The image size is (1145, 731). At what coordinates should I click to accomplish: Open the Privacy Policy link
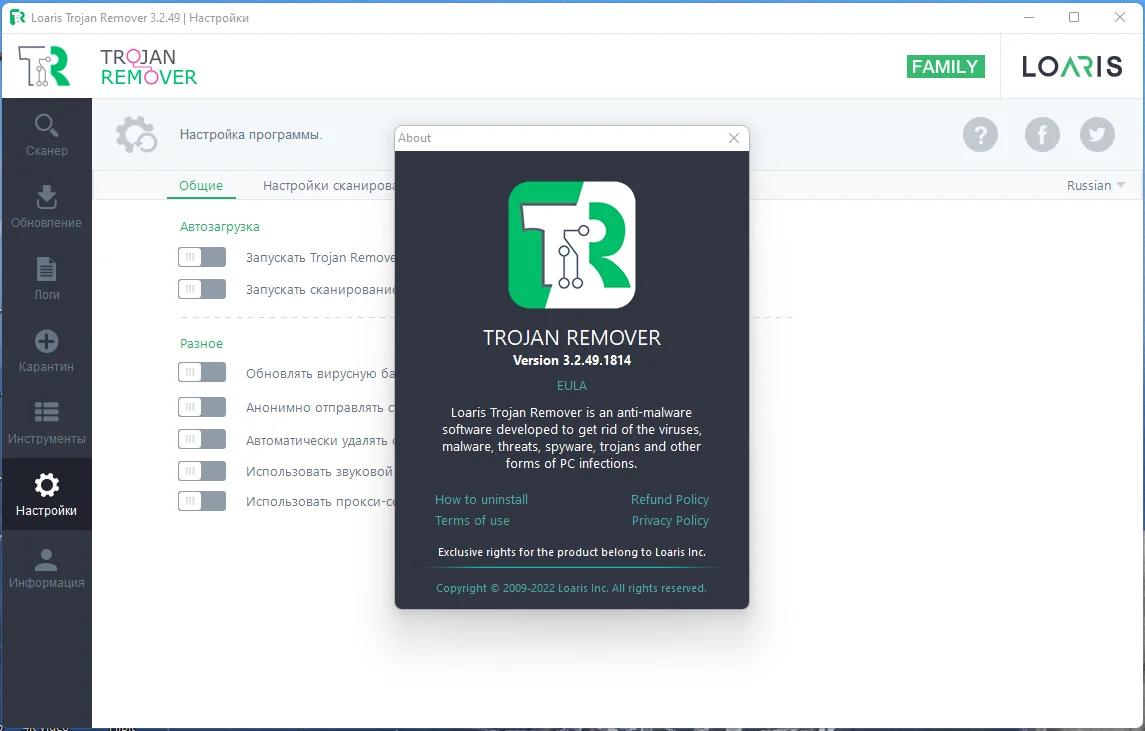click(x=670, y=521)
